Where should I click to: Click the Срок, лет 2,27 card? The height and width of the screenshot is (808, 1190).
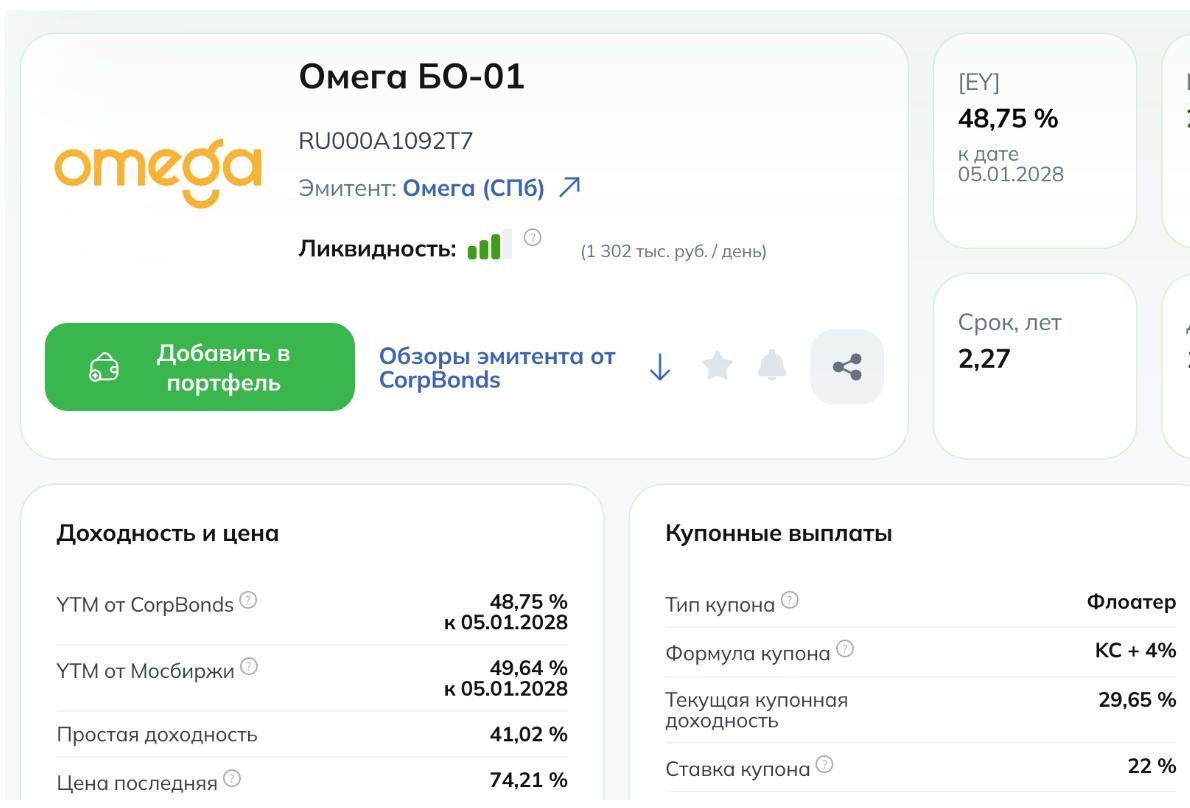(1034, 366)
